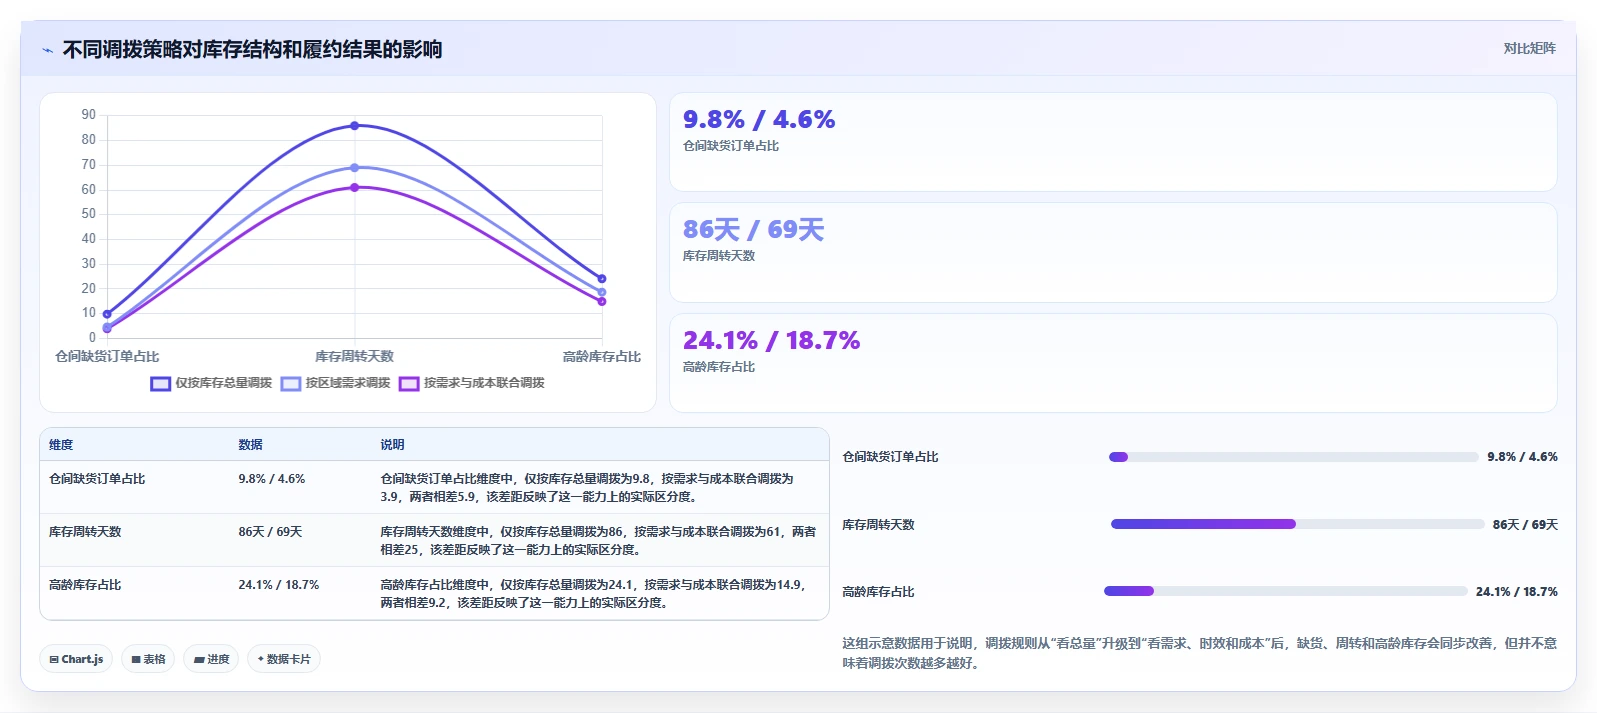
Task: Click the 维度 table column header
Action: pos(61,445)
